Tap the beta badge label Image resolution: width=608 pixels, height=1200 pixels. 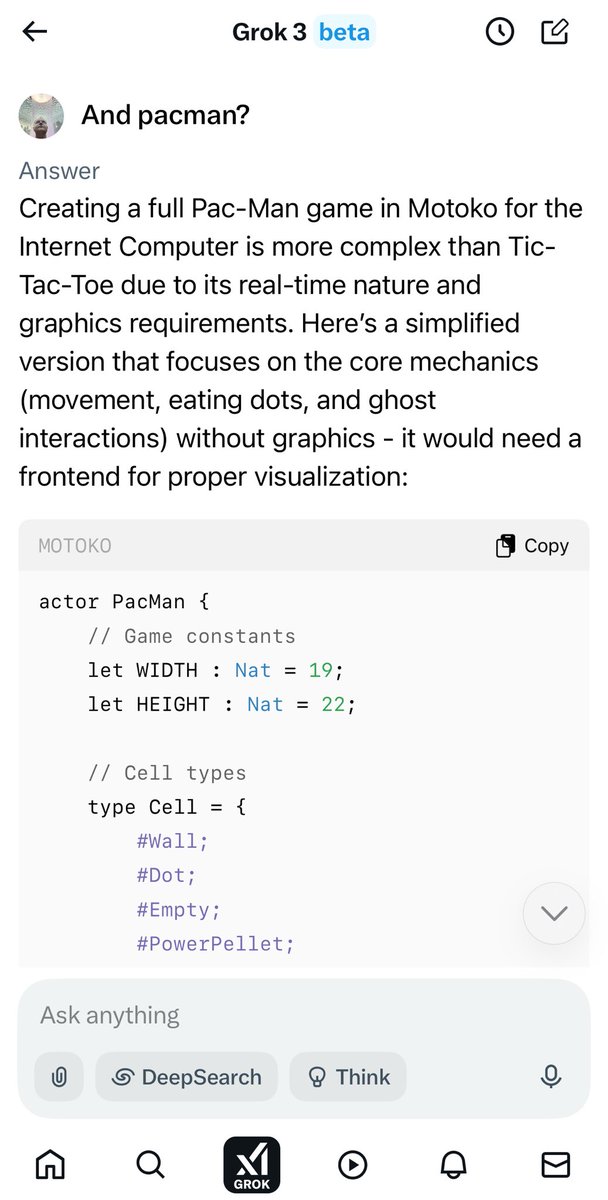click(344, 32)
